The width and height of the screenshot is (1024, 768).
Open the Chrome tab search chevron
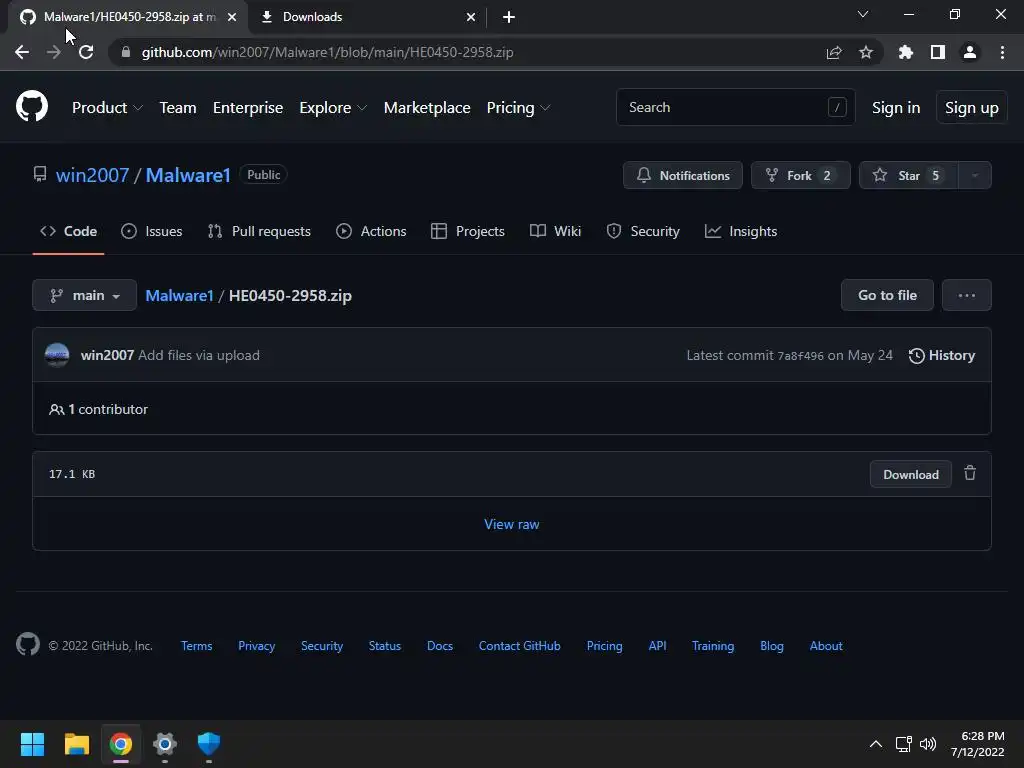click(863, 14)
